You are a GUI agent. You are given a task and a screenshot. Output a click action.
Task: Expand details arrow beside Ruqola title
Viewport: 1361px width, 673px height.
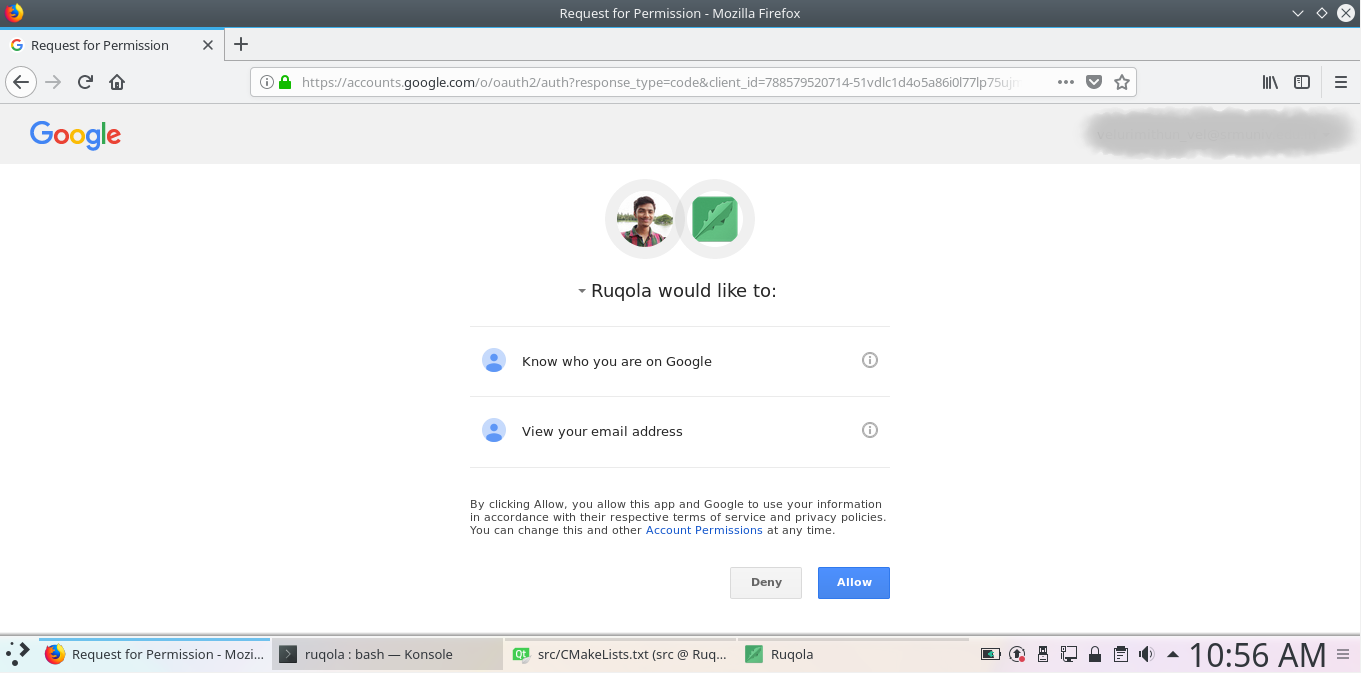click(x=581, y=292)
